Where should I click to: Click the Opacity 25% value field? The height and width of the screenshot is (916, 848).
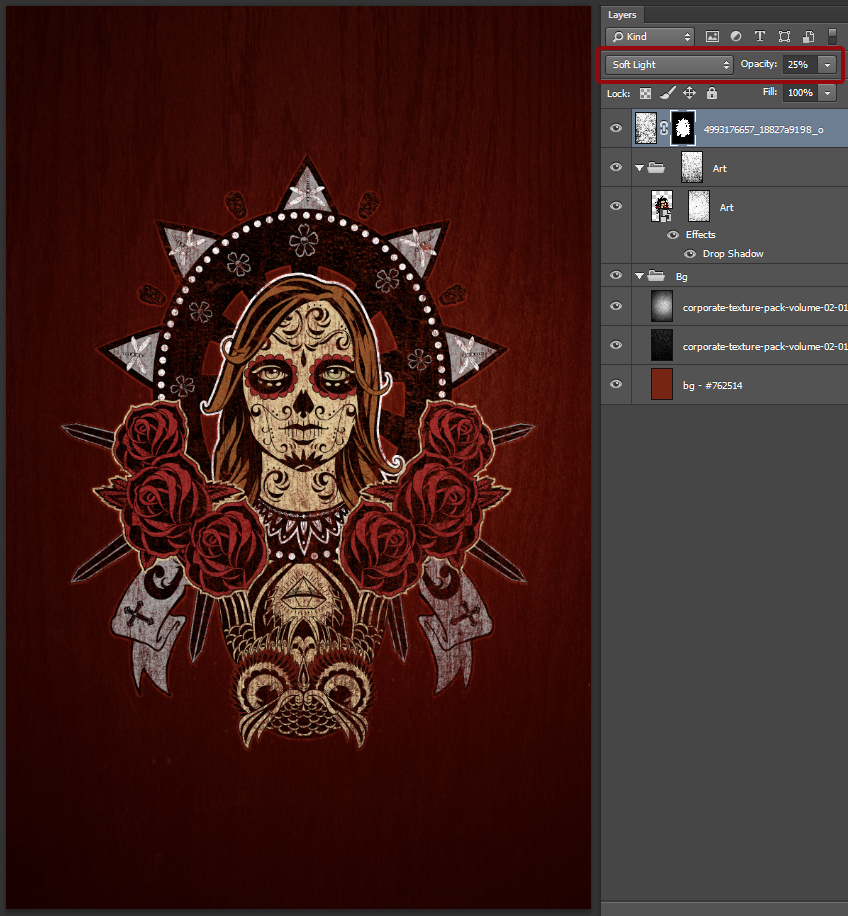pos(800,65)
